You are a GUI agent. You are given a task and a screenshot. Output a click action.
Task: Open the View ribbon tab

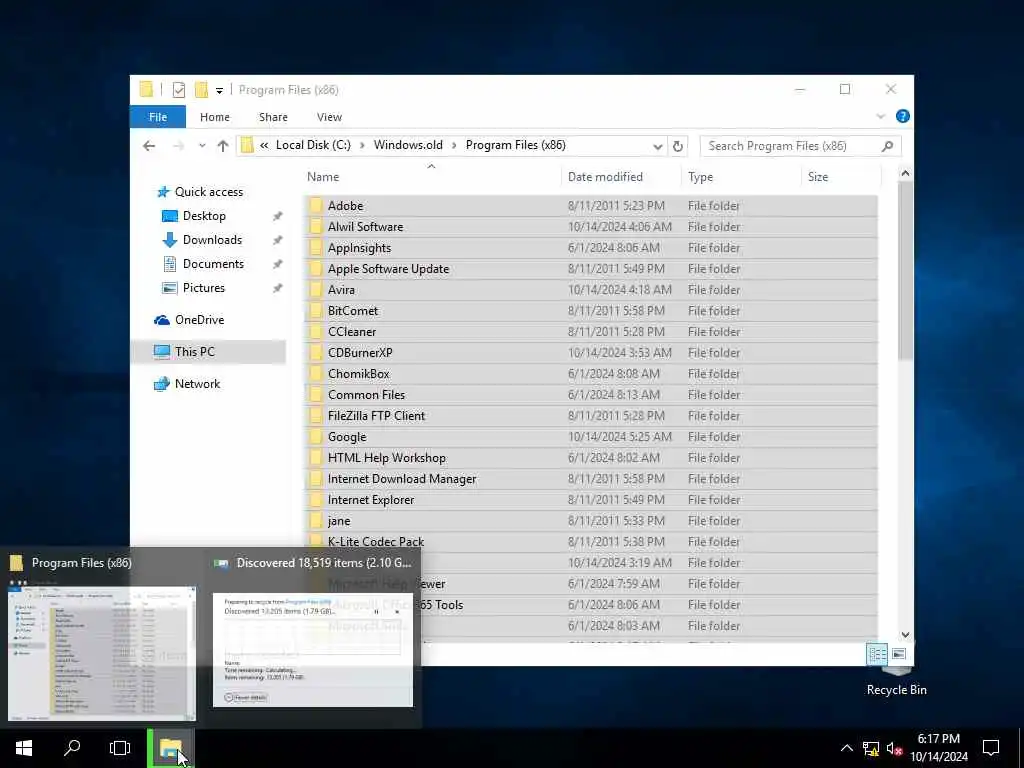[329, 117]
